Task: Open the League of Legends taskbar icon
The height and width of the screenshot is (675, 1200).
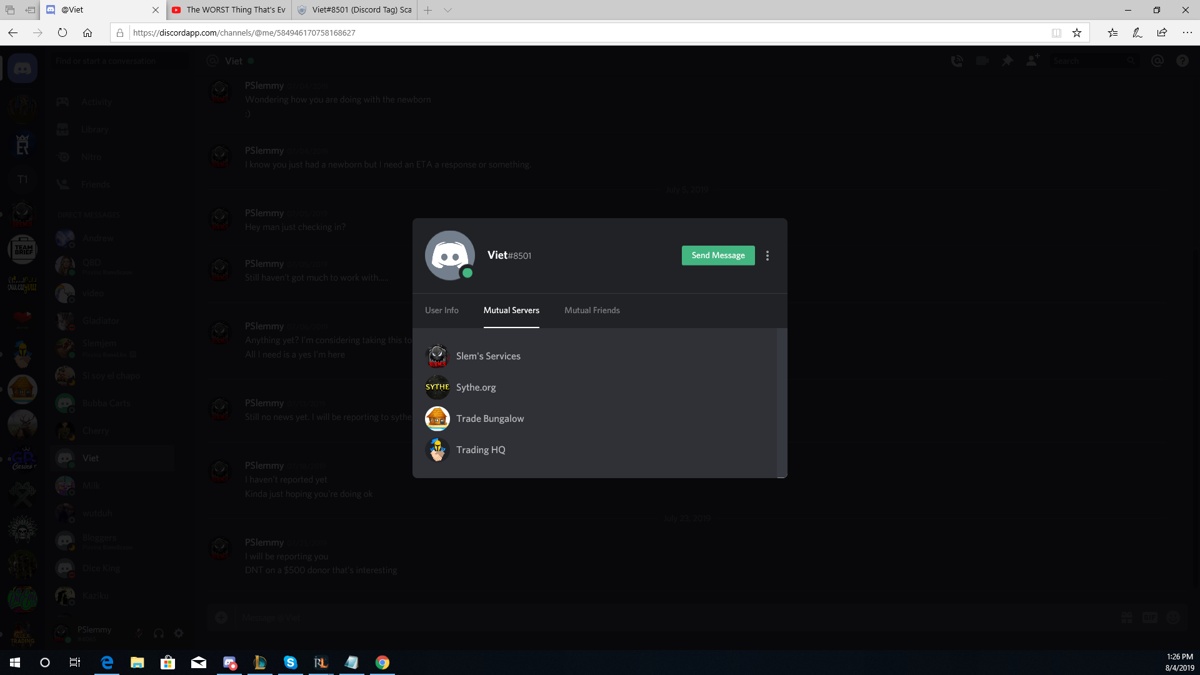Action: click(260, 662)
